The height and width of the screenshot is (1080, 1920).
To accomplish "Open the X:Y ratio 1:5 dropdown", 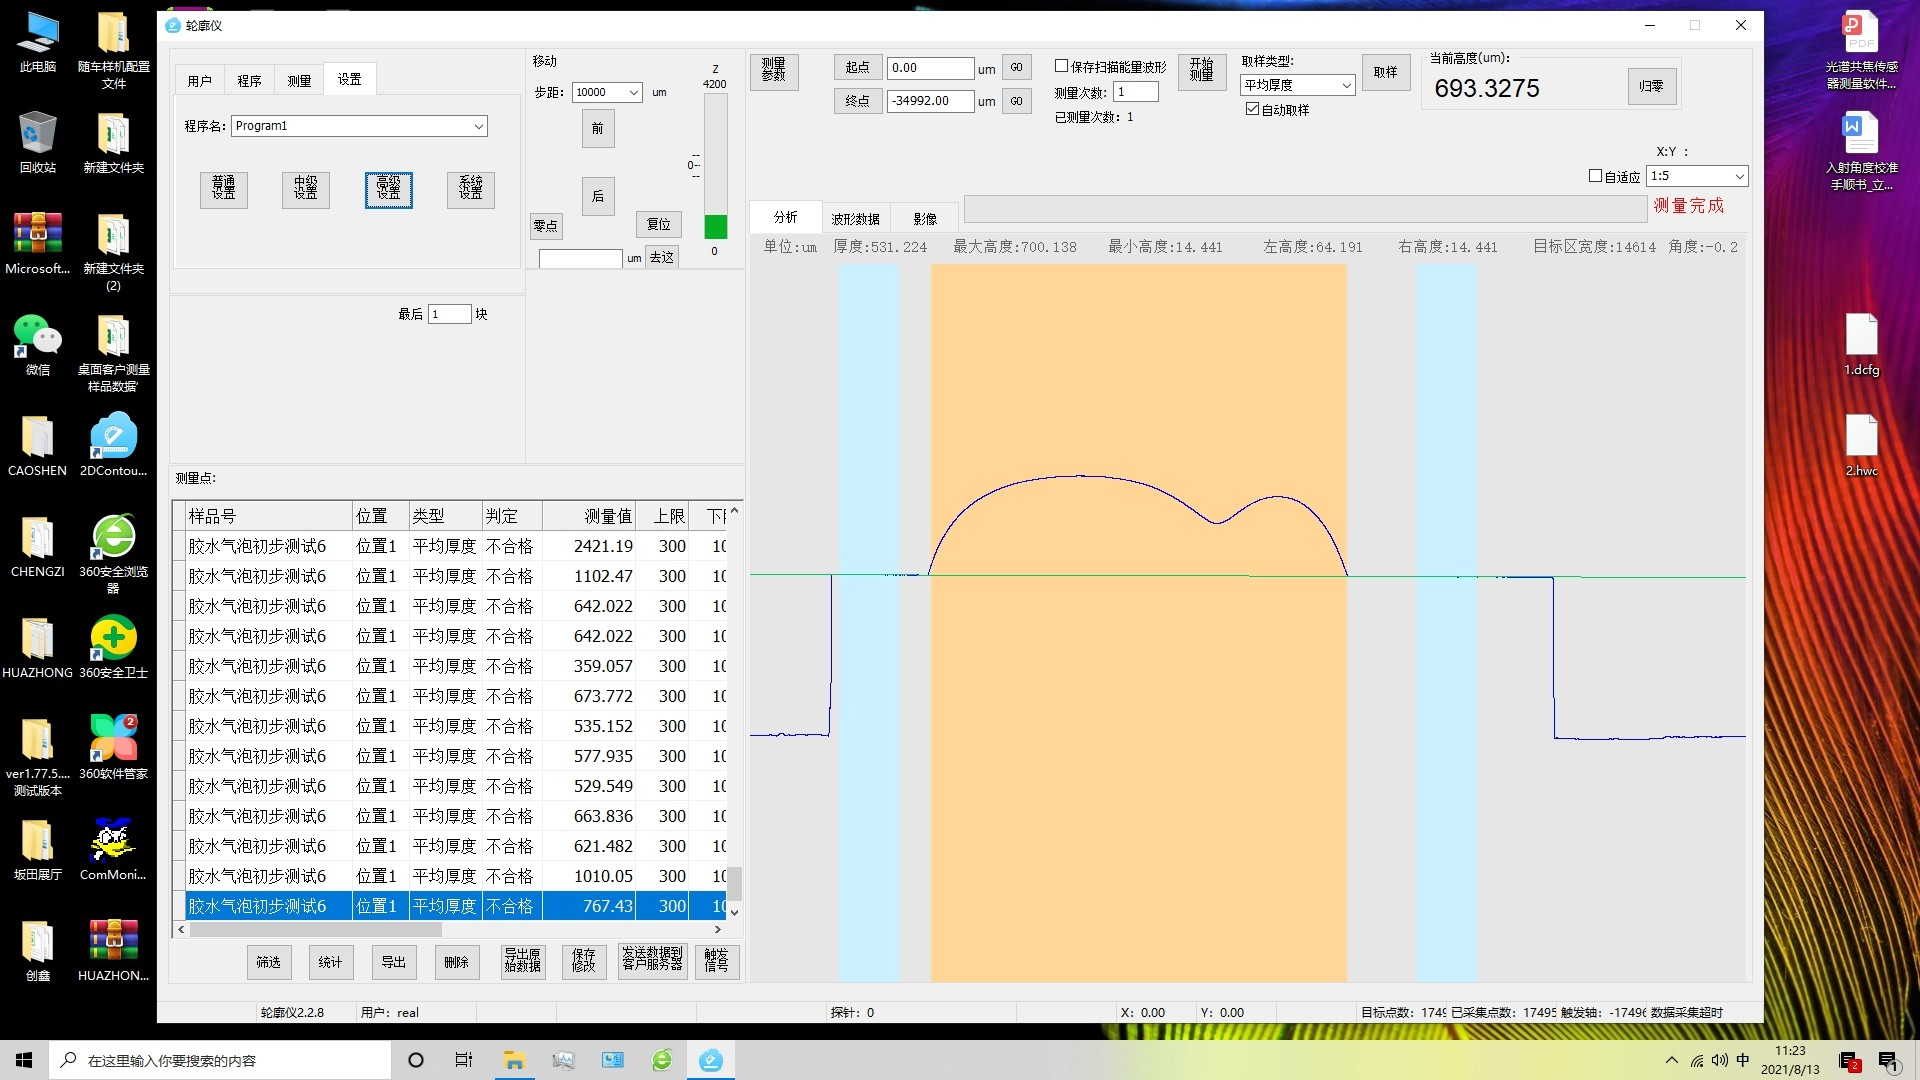I will click(1739, 176).
